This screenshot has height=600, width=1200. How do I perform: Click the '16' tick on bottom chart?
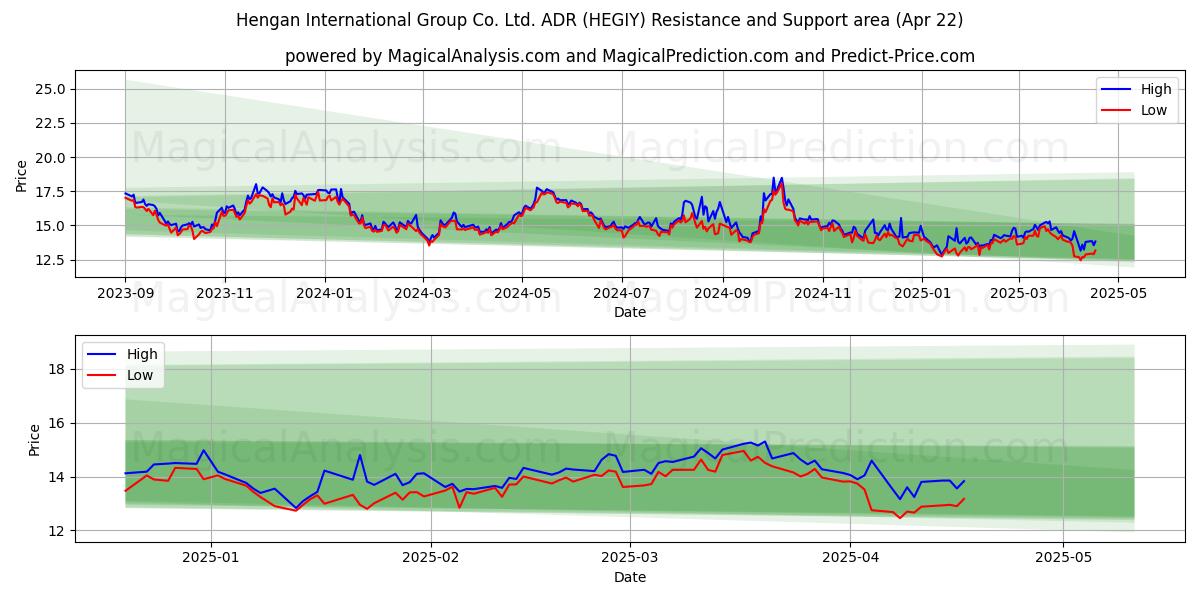(x=57, y=424)
